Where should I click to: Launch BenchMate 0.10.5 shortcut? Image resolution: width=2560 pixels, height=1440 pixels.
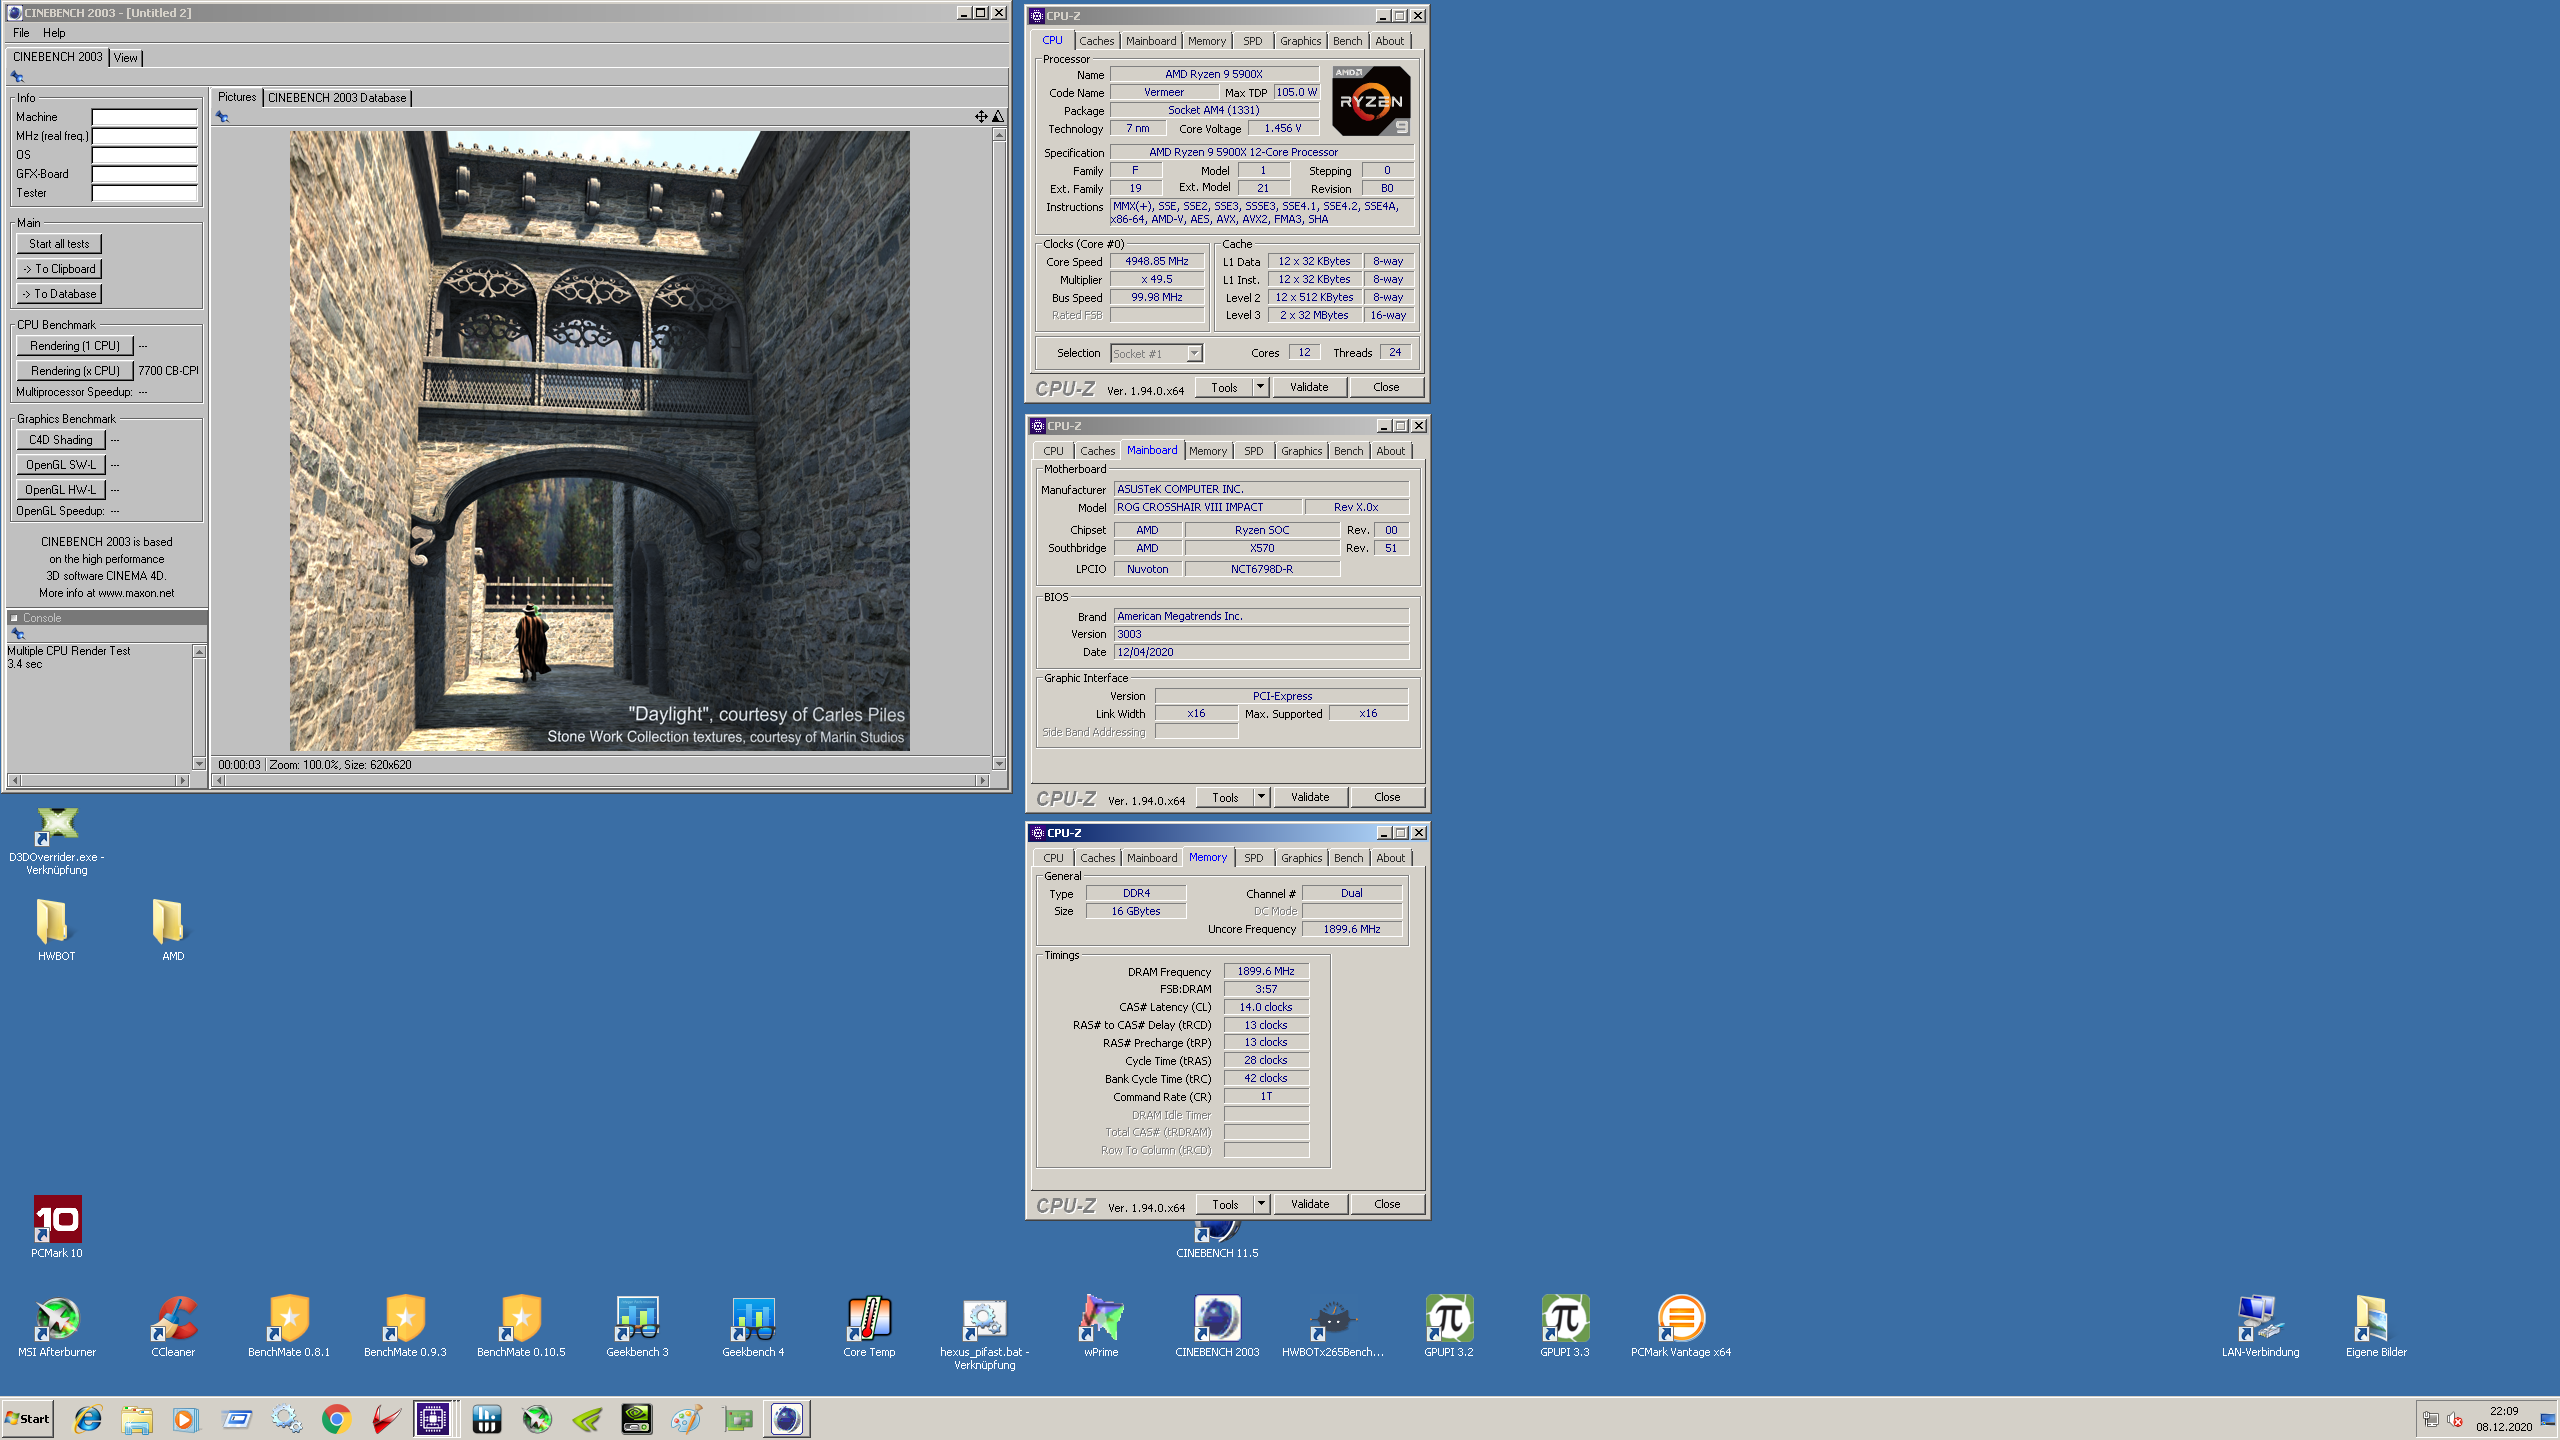pyautogui.click(x=521, y=1326)
